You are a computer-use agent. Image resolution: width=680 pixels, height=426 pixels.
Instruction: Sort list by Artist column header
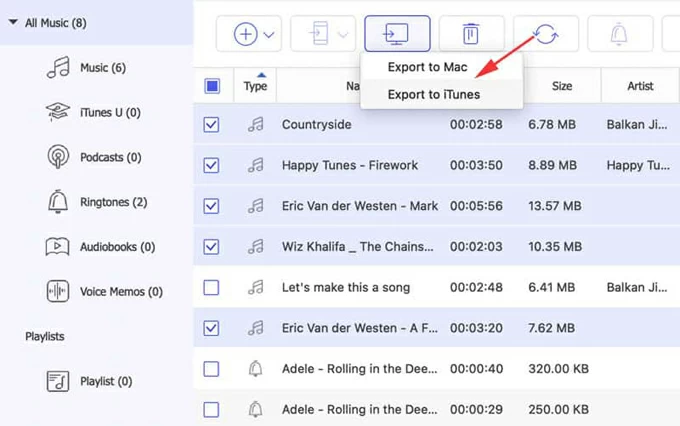click(x=639, y=86)
